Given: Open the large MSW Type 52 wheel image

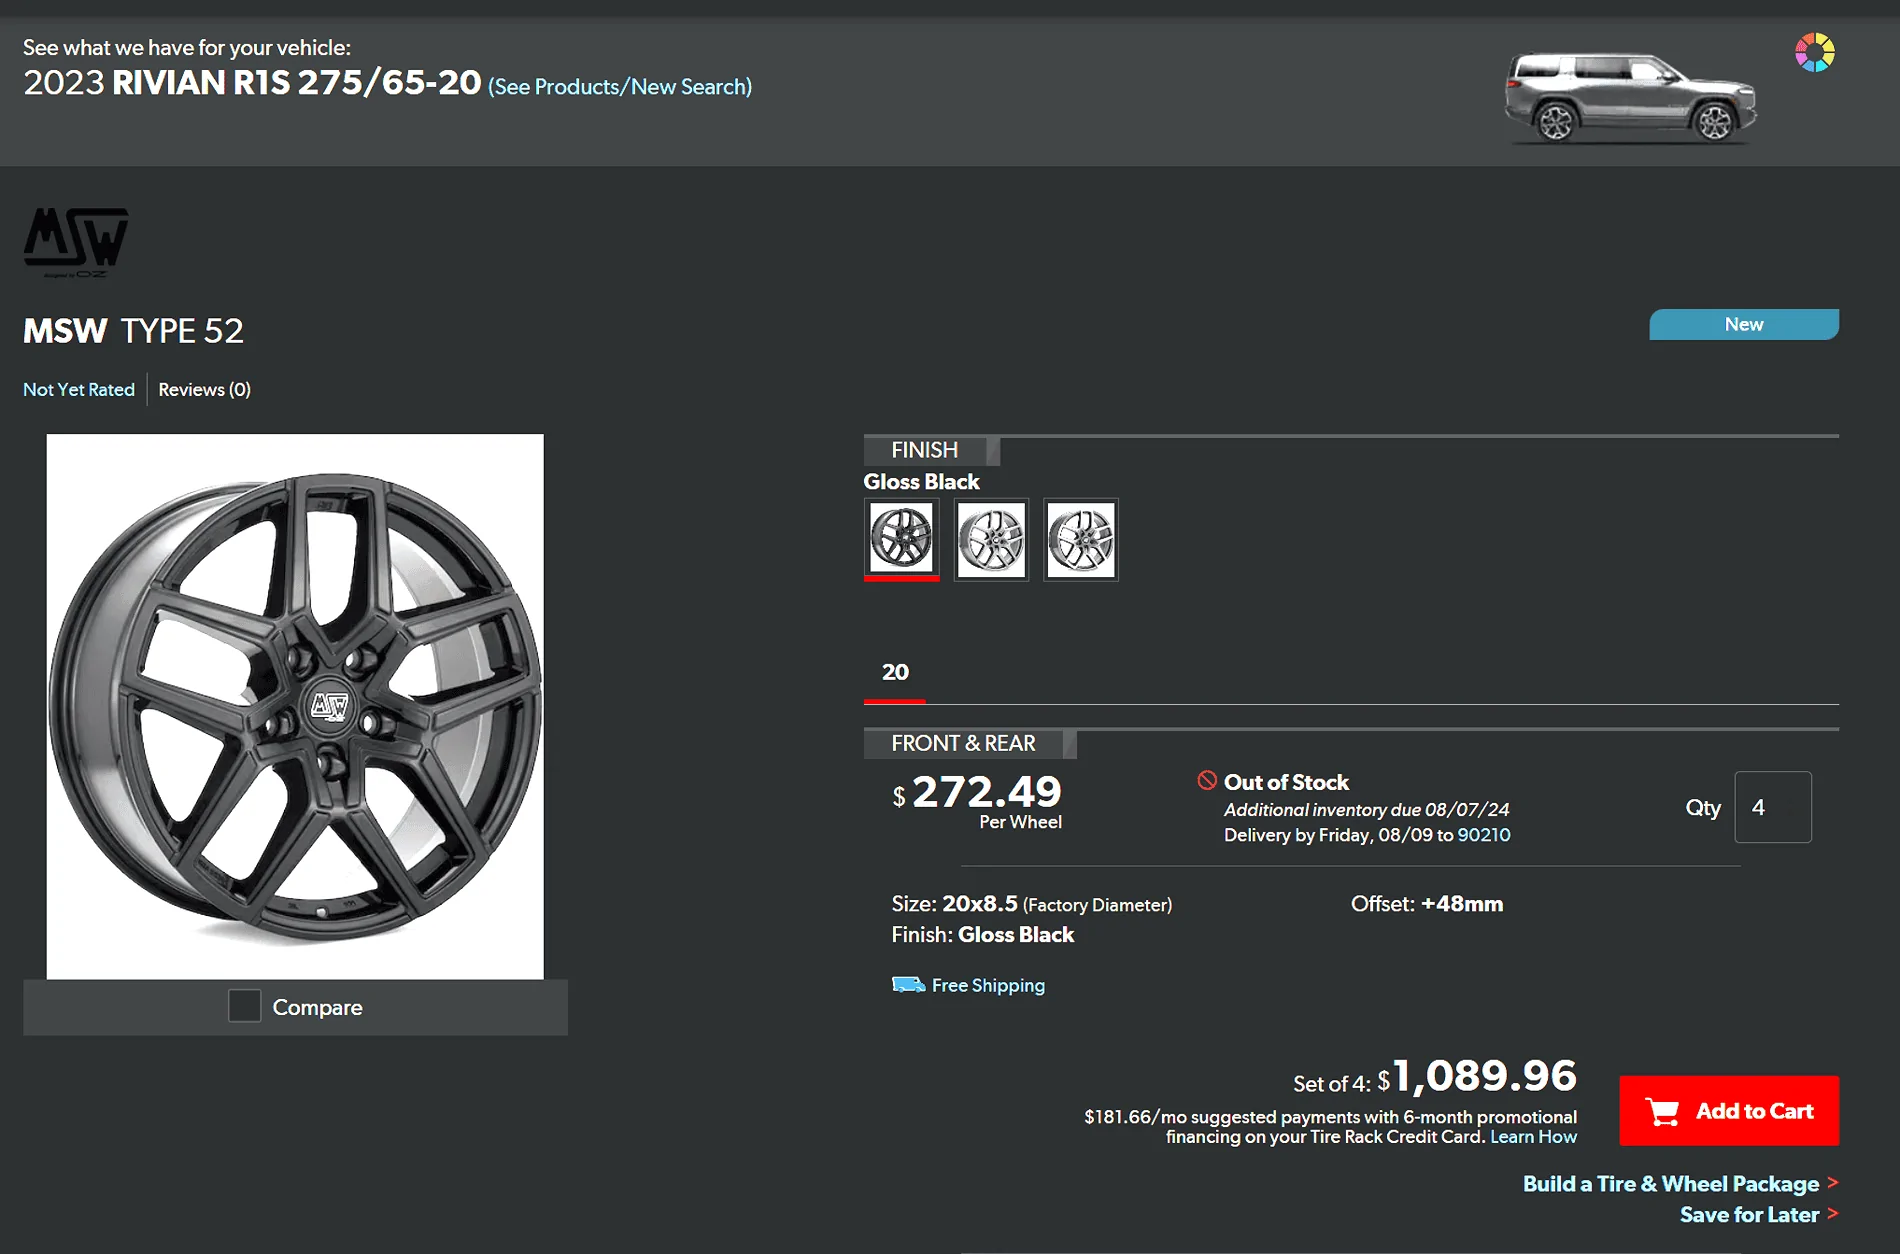Looking at the screenshot, I should tap(295, 706).
